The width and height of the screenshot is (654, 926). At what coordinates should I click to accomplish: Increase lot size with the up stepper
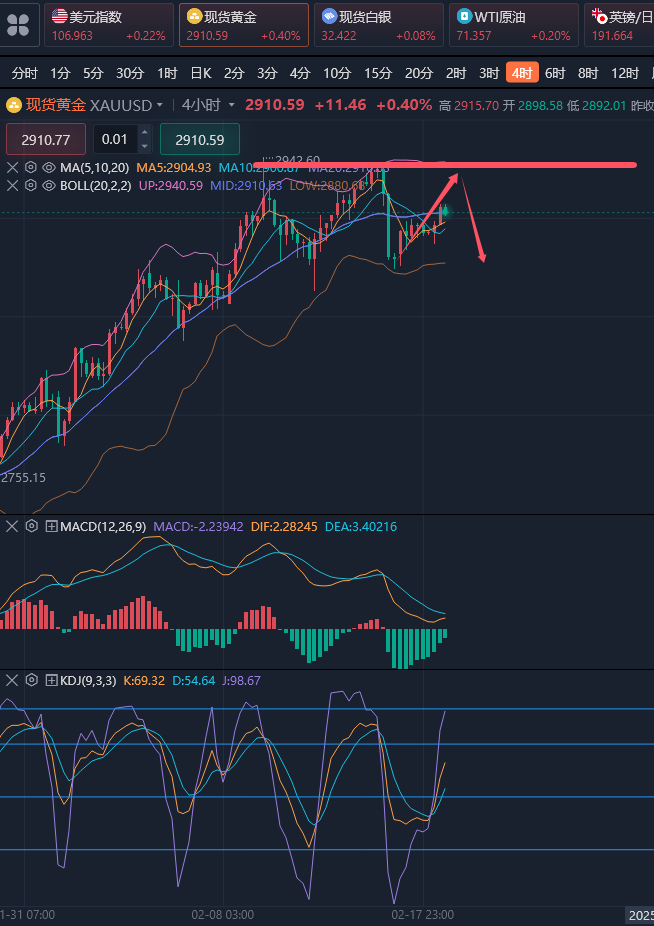point(144,133)
